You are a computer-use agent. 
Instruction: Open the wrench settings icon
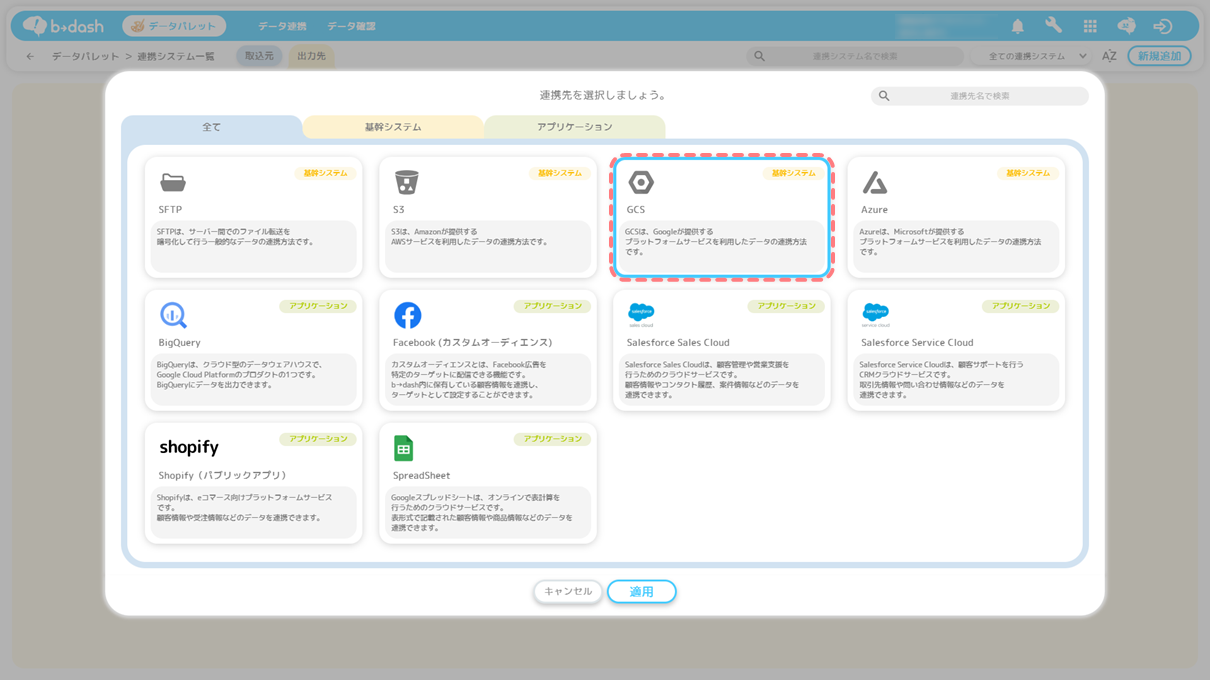click(x=1054, y=26)
